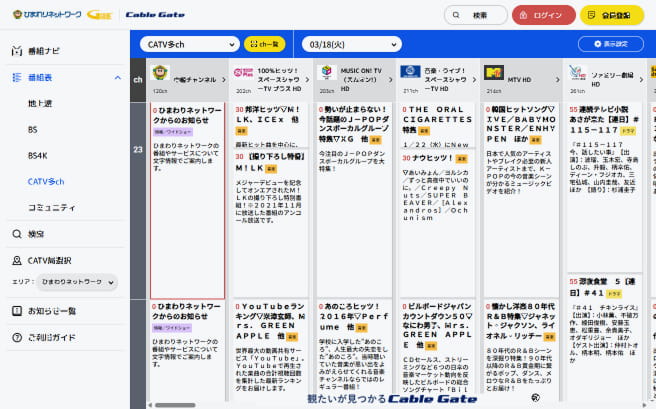Select 地上波 in the sidebar
The width and height of the screenshot is (656, 409).
point(40,103)
